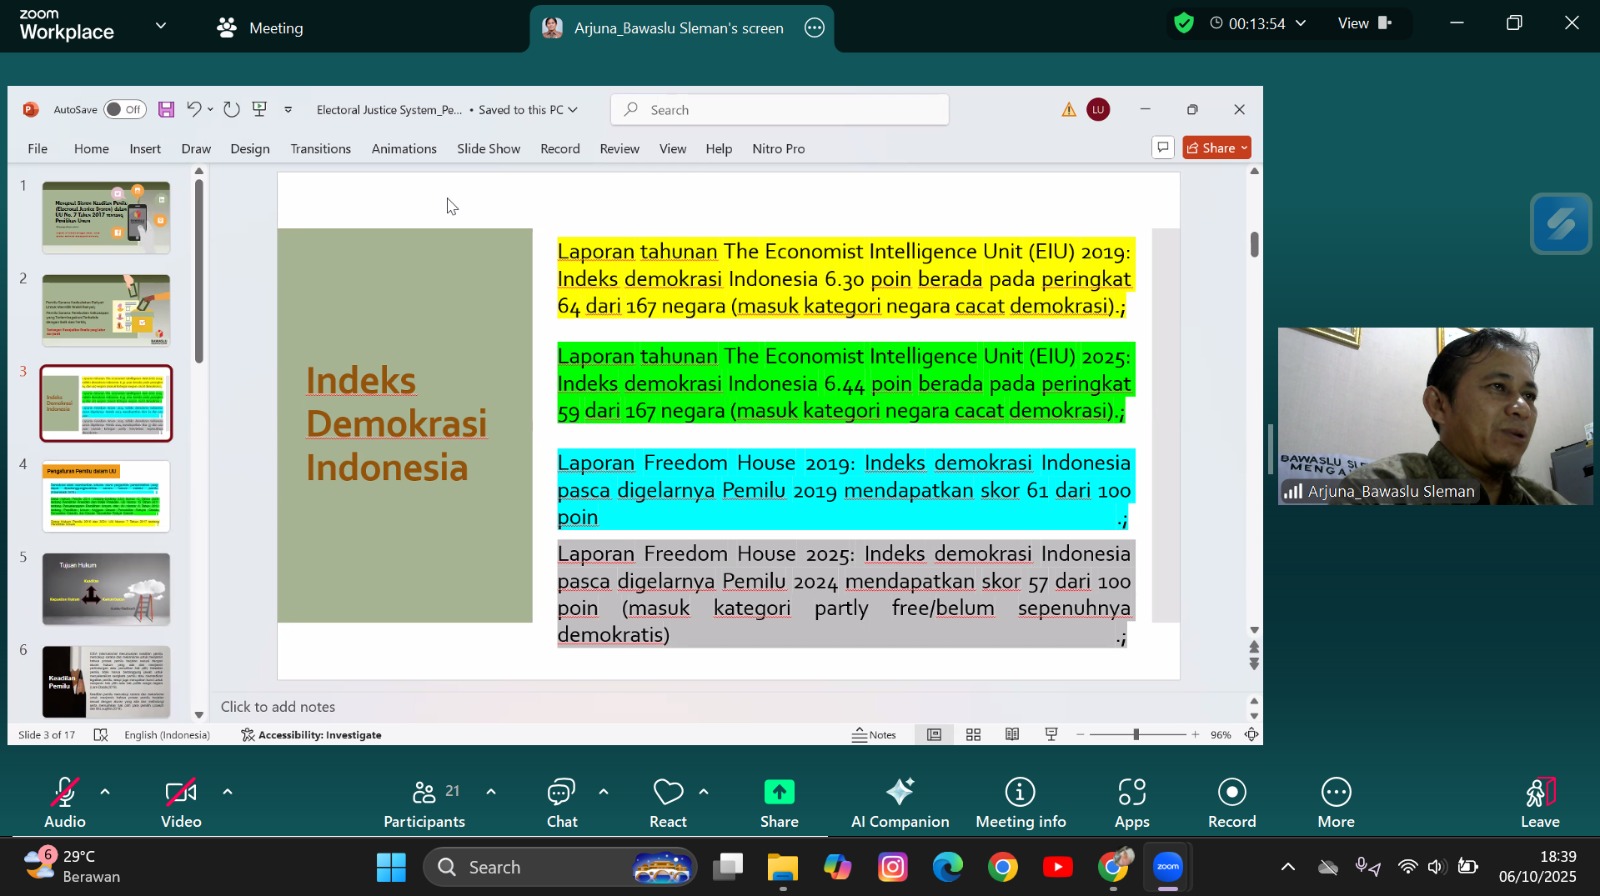Open the 'Saved to this PC' dropdown
Image resolution: width=1600 pixels, height=896 pixels.
[529, 110]
